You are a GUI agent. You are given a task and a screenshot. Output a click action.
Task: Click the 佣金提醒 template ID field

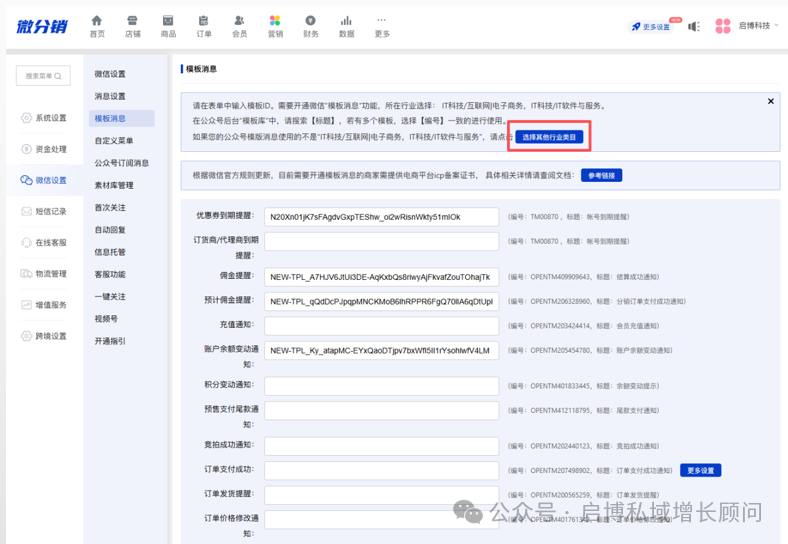click(381, 277)
